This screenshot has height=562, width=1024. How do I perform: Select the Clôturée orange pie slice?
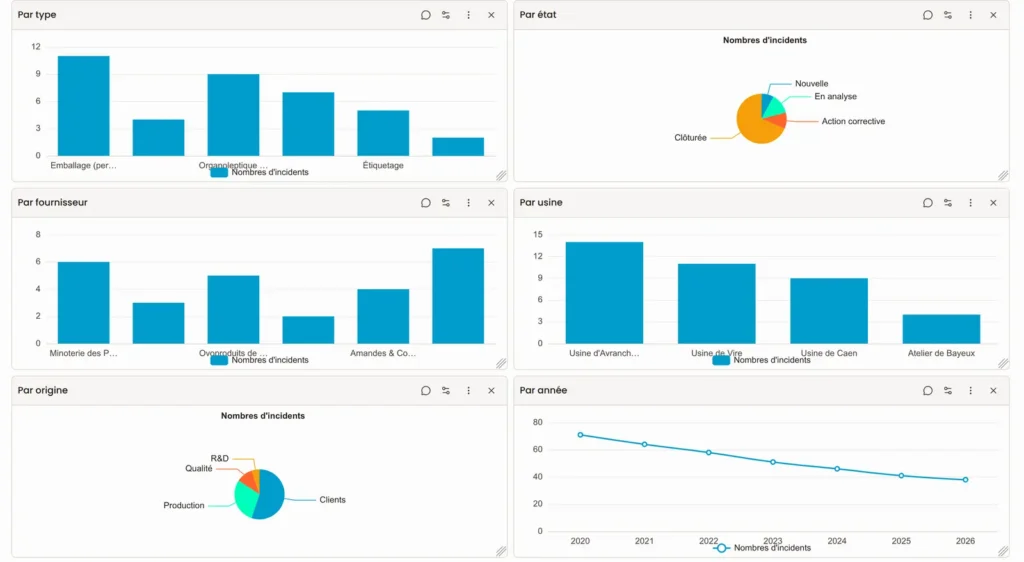click(x=752, y=124)
